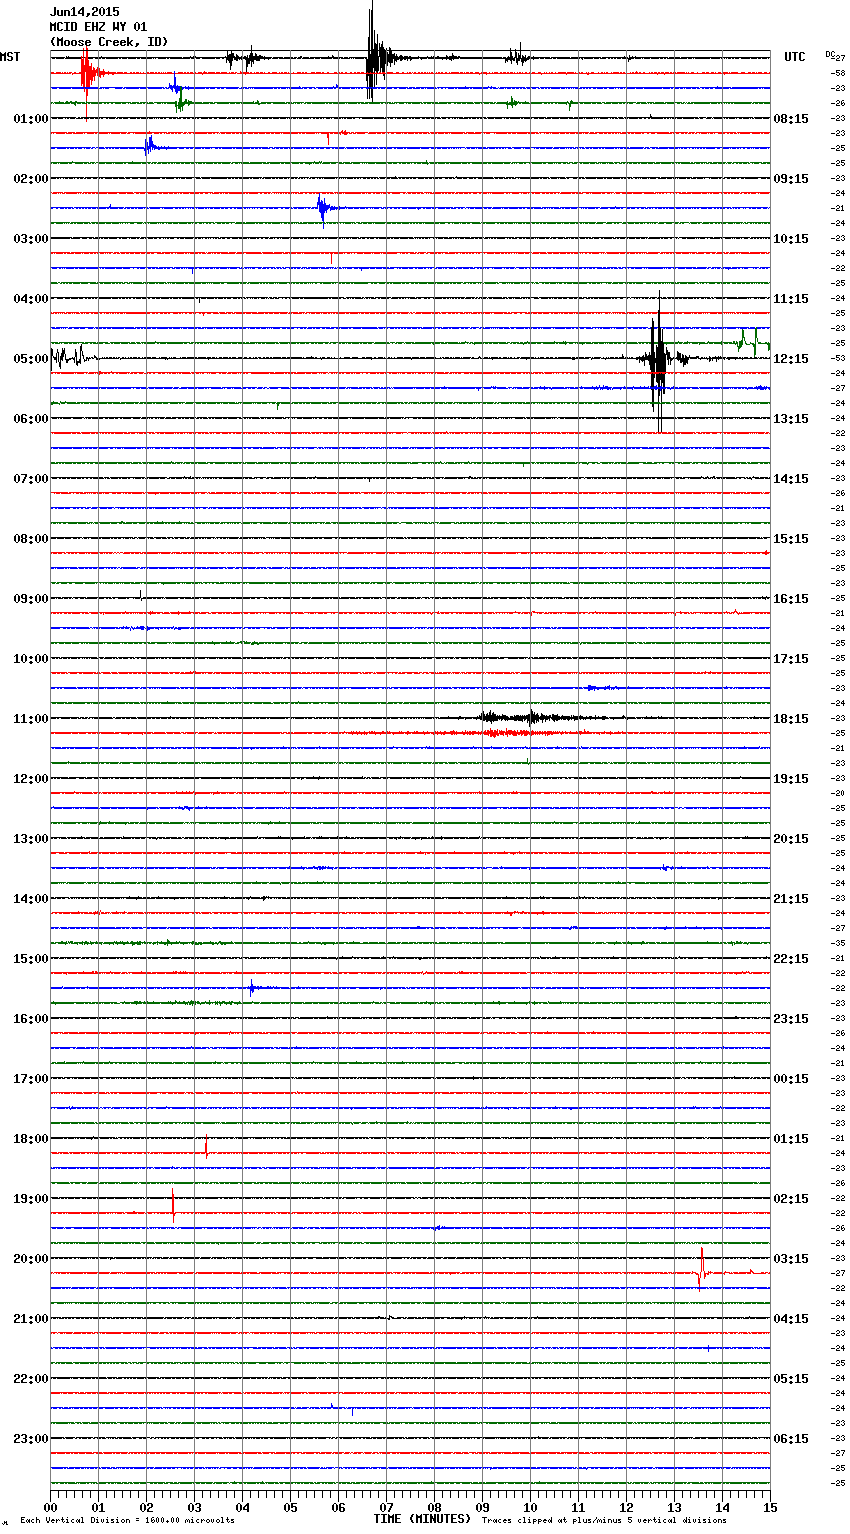Click the vertical division 1600.00 microvolts note
Image resolution: width=850 pixels, height=1534 pixels.
[127, 1521]
